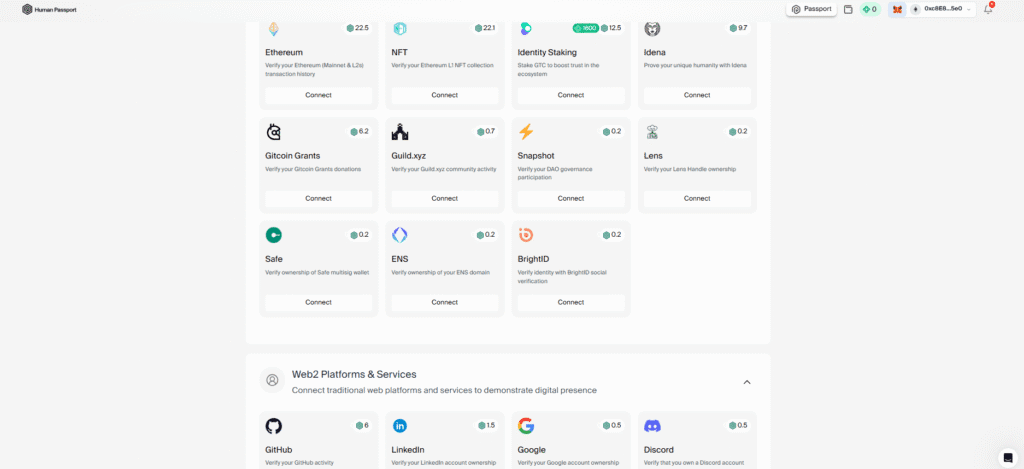Connect the Identity Staking stamp
This screenshot has height=469, width=1024.
point(571,95)
